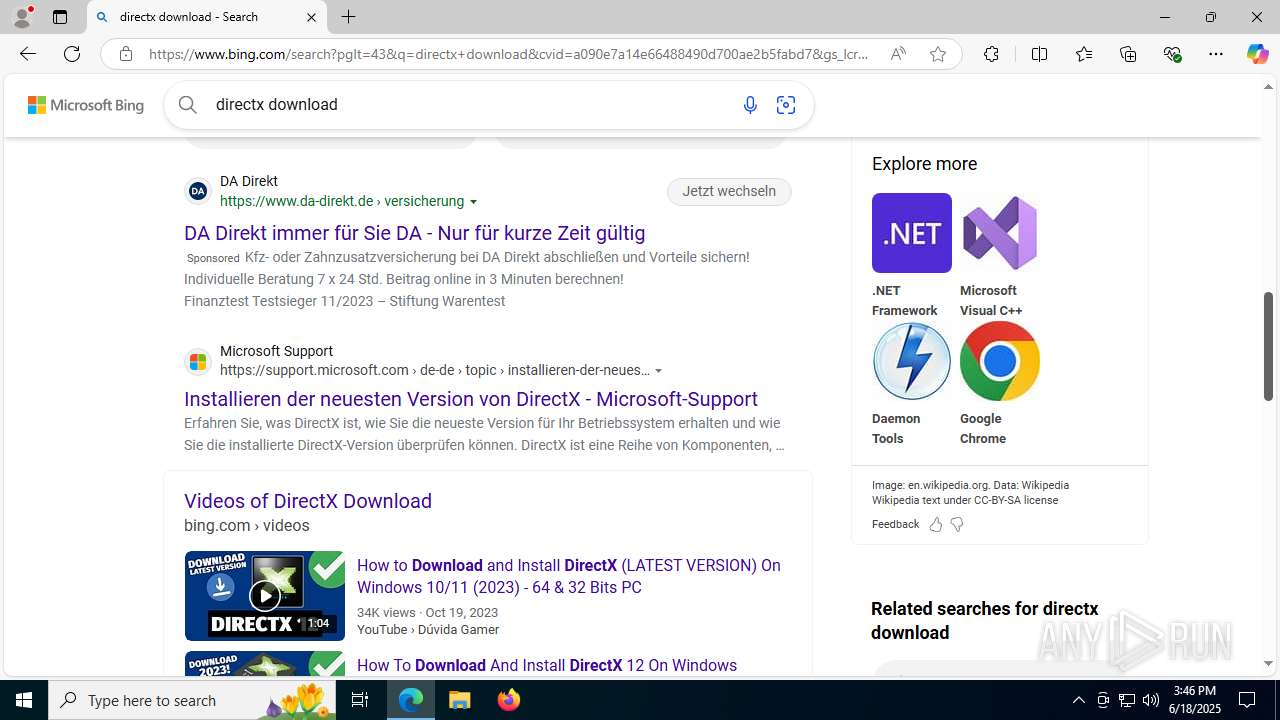1280x720 pixels.
Task: Reload the page with the Refresh icon
Action: coord(72,54)
